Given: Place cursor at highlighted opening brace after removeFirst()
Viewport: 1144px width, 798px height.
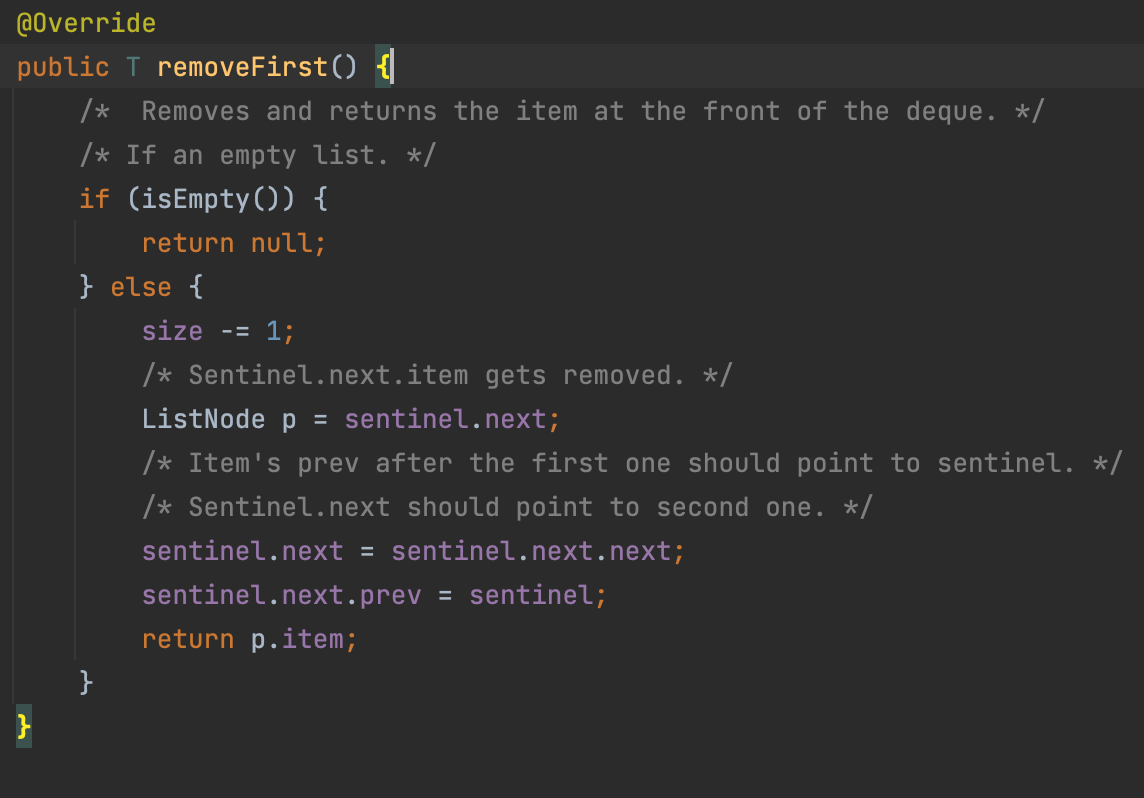Looking at the screenshot, I should [385, 67].
